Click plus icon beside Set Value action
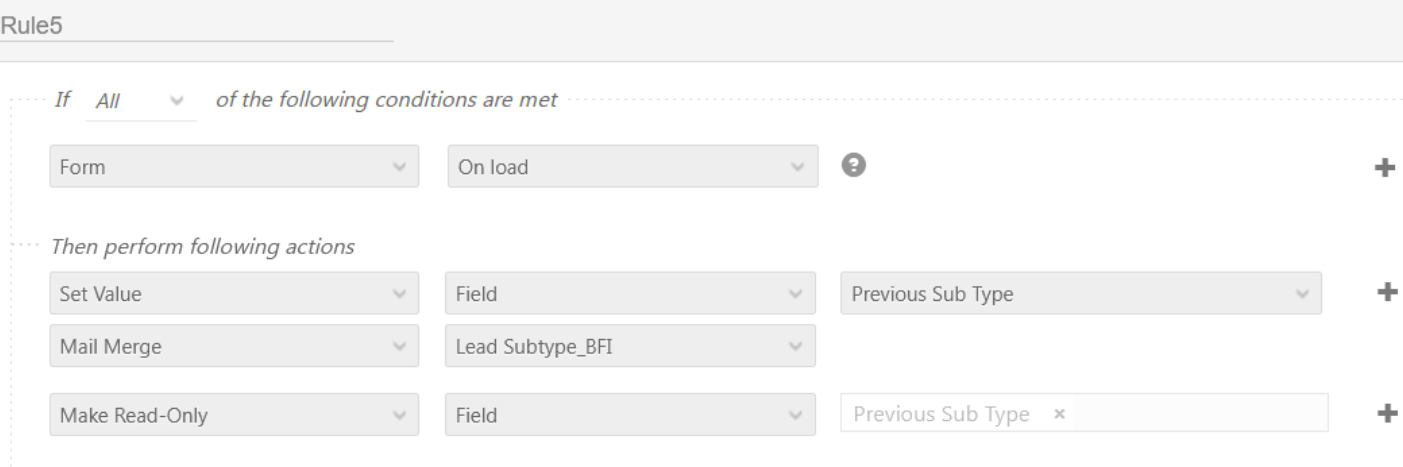This screenshot has width=1403, height=467. pos(1386,292)
